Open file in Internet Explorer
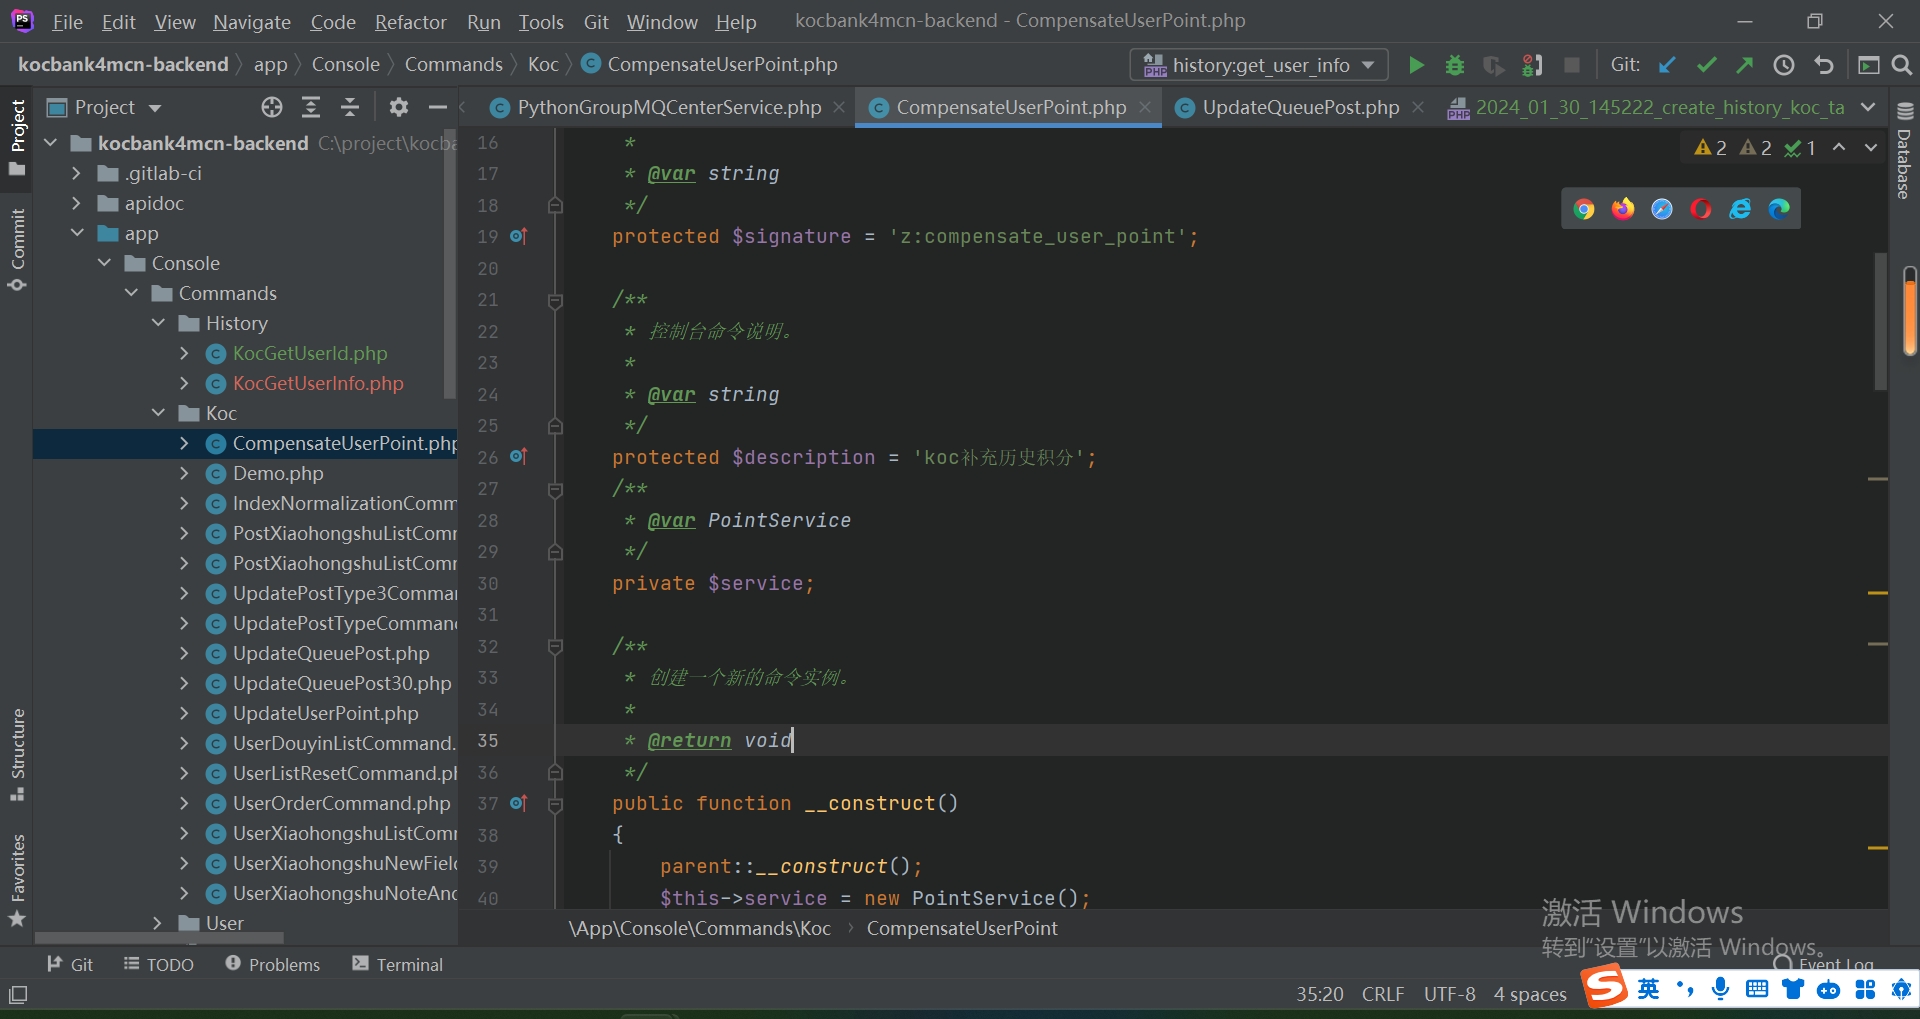Screen dimensions: 1920x1019 coord(1740,209)
